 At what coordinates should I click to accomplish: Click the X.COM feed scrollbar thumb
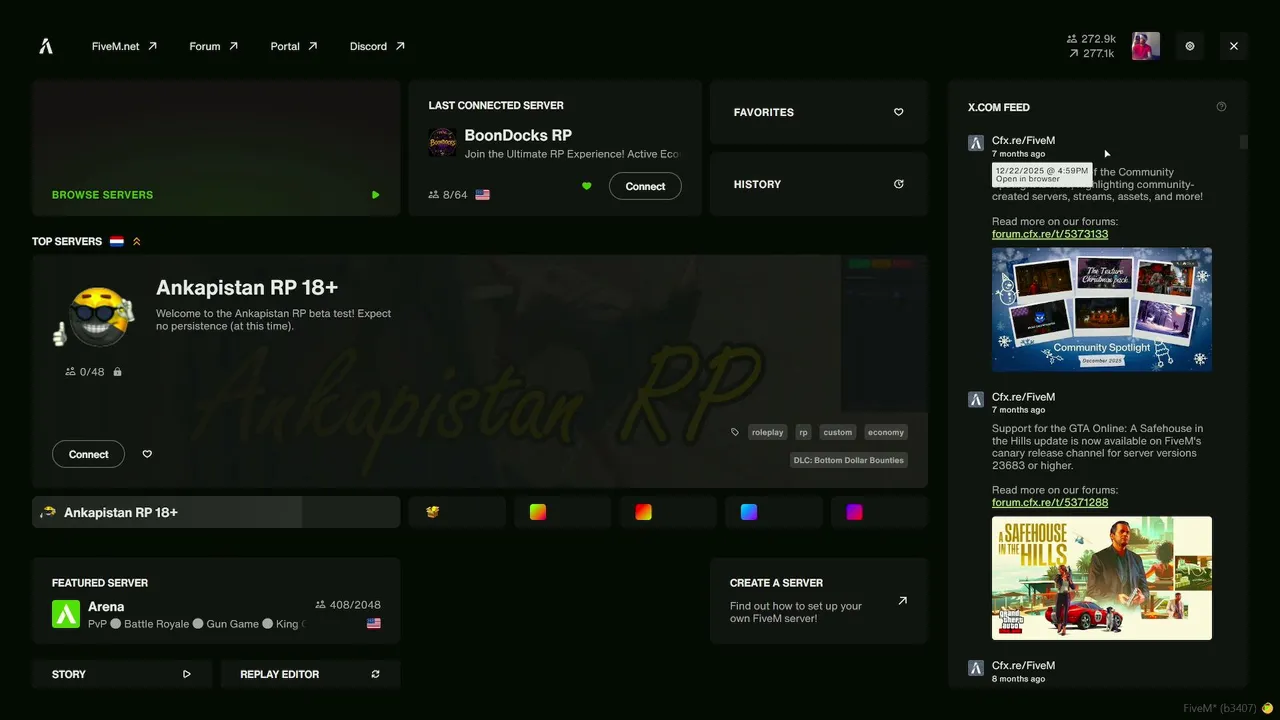(x=1244, y=142)
